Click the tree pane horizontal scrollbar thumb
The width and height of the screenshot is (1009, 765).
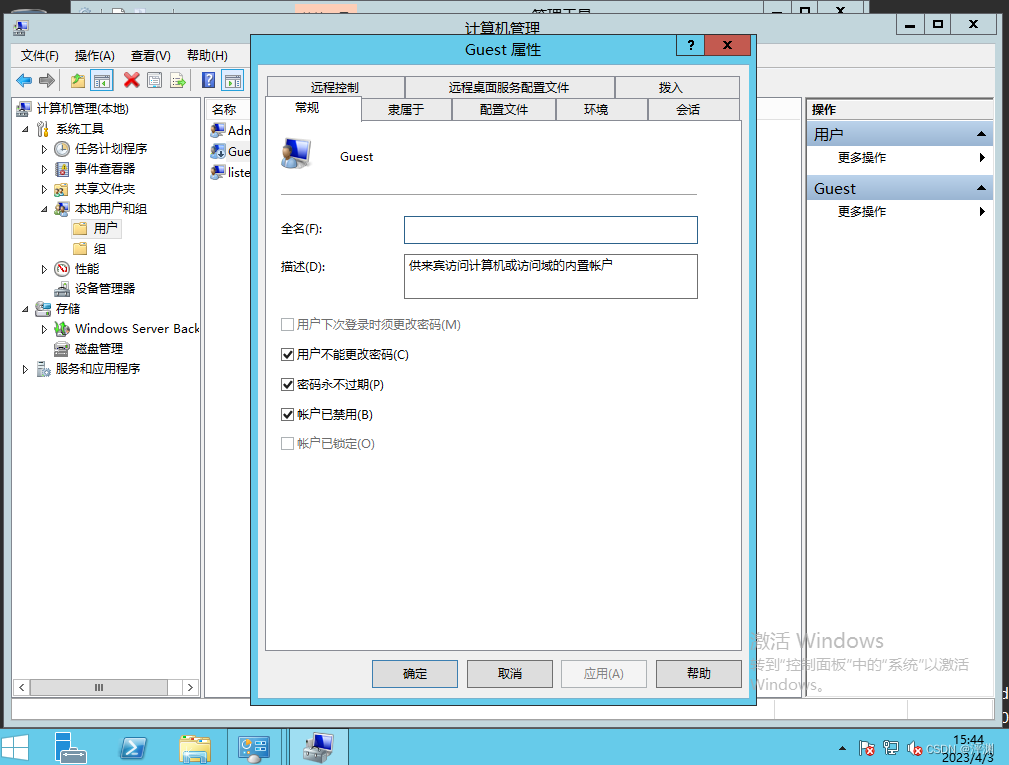point(98,687)
